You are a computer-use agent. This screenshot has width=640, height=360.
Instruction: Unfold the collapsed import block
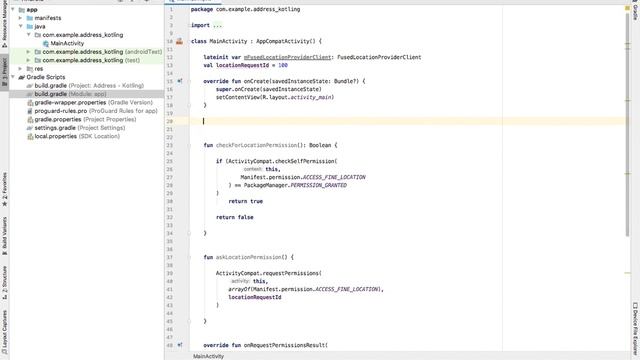tap(218, 25)
